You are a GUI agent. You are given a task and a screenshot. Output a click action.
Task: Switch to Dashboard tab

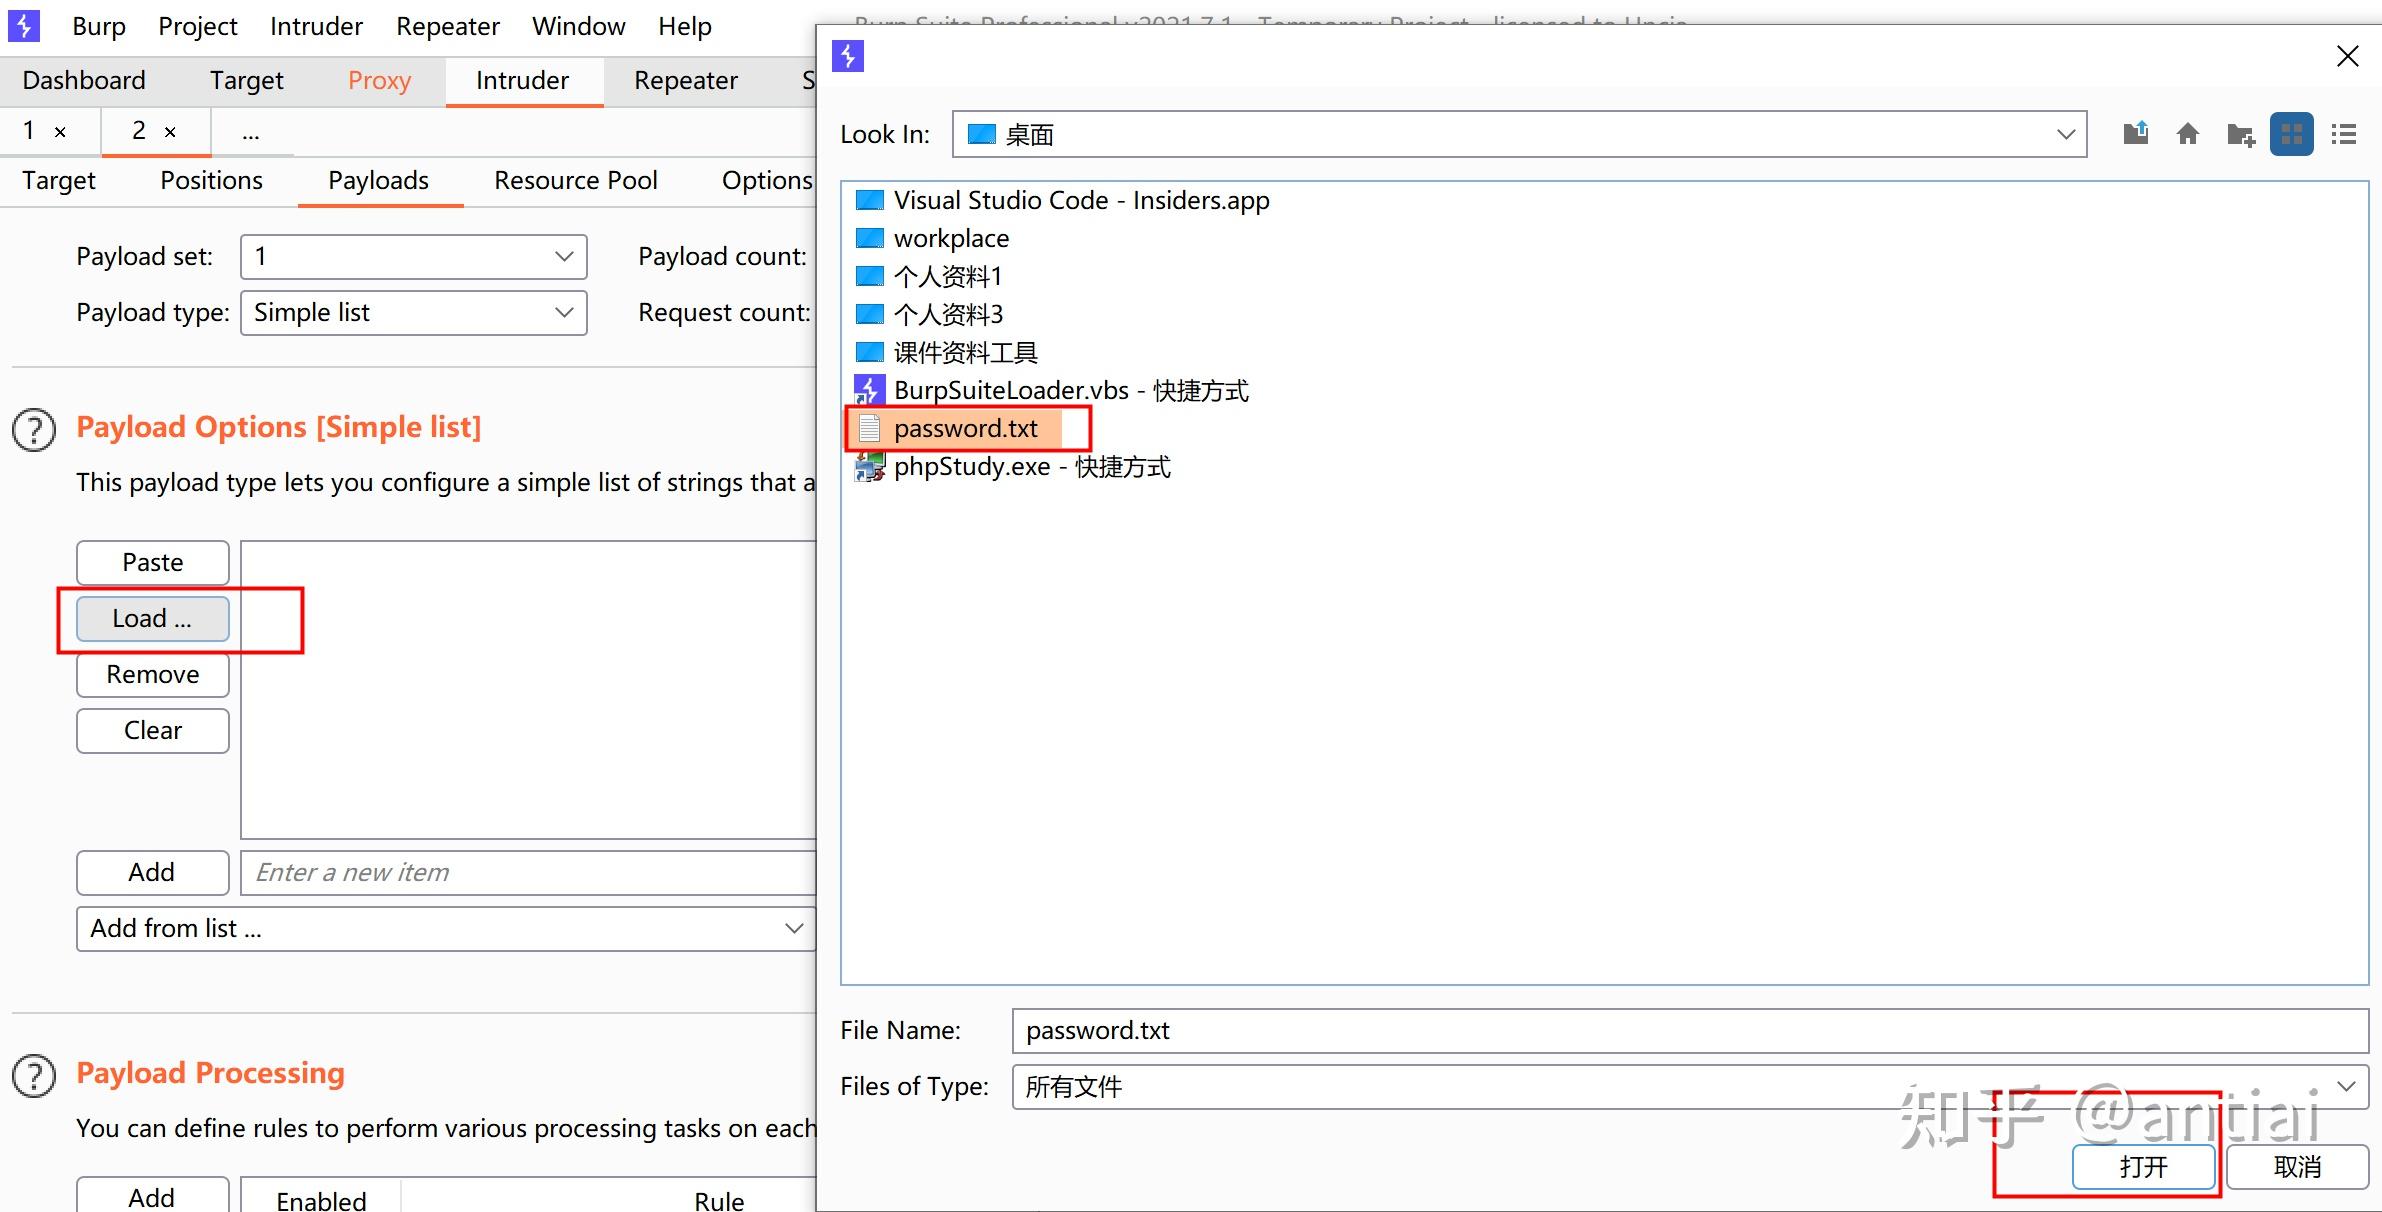tap(84, 80)
